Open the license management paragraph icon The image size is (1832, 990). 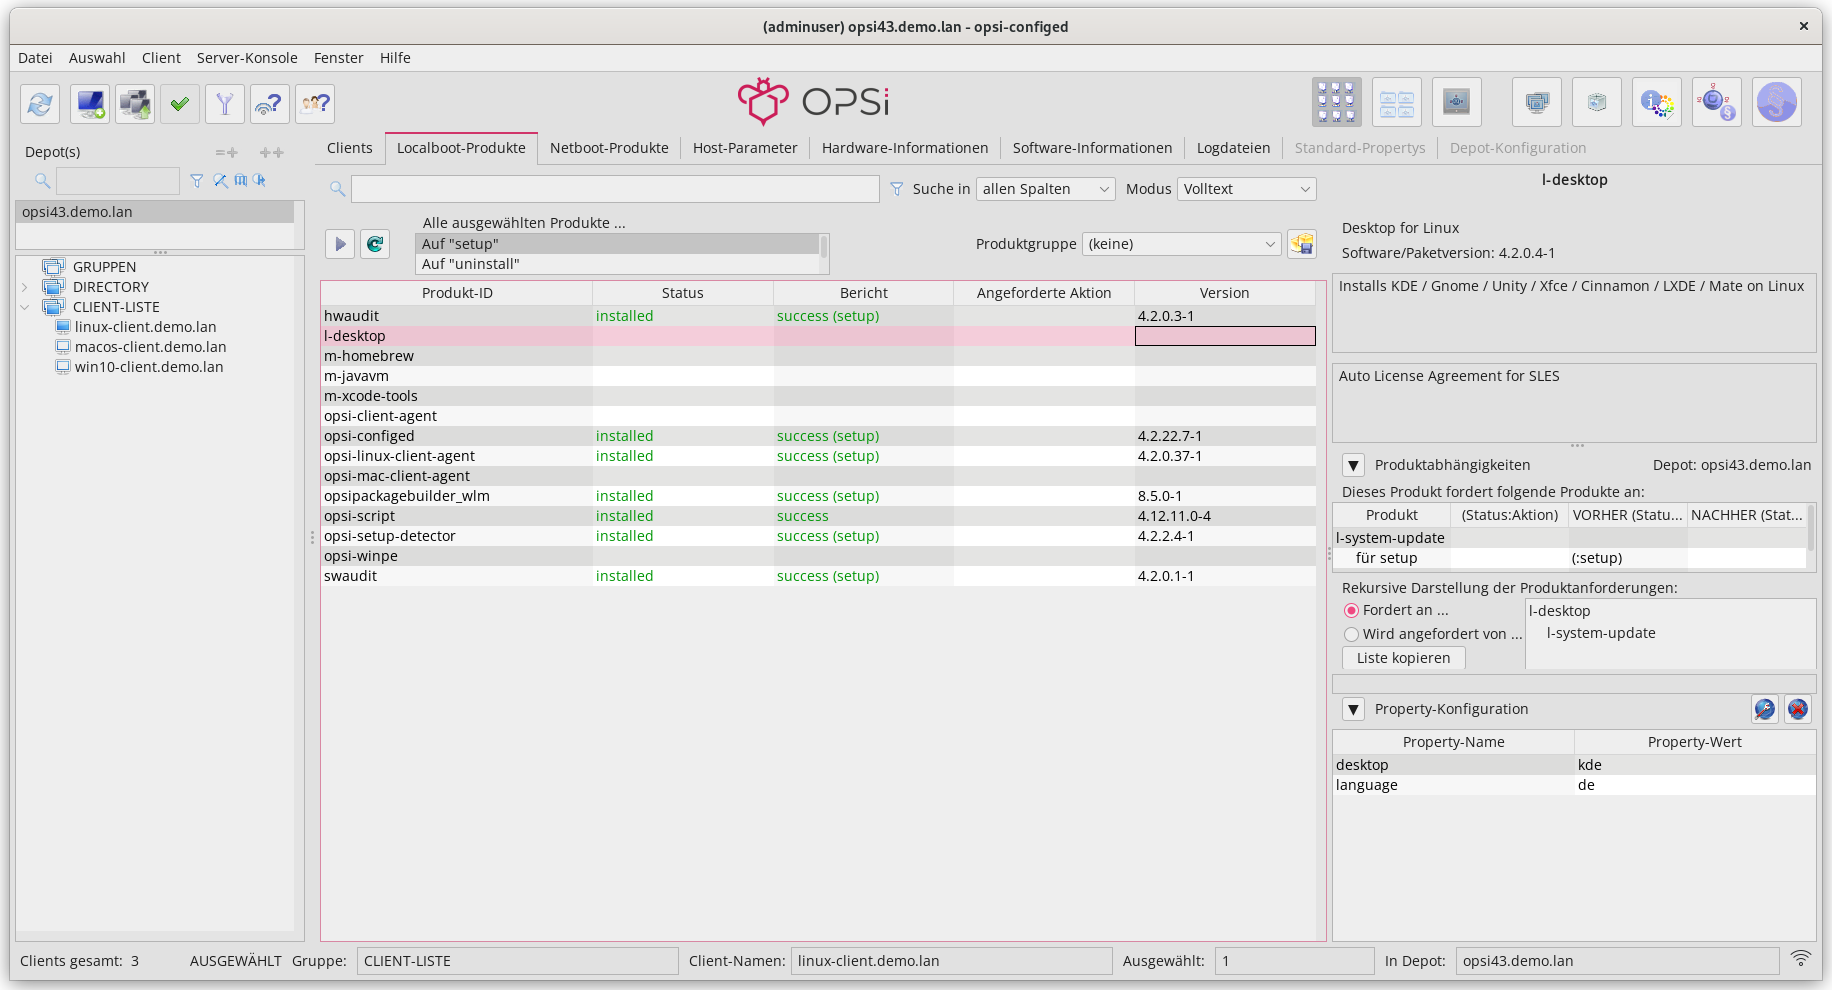[x=1777, y=102]
